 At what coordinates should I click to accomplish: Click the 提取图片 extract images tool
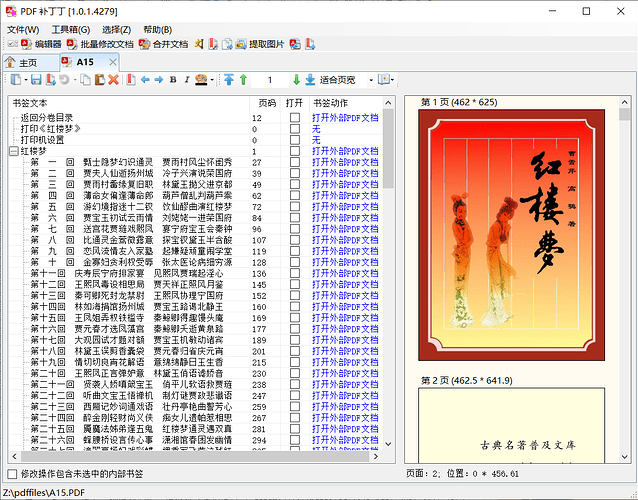(260, 44)
